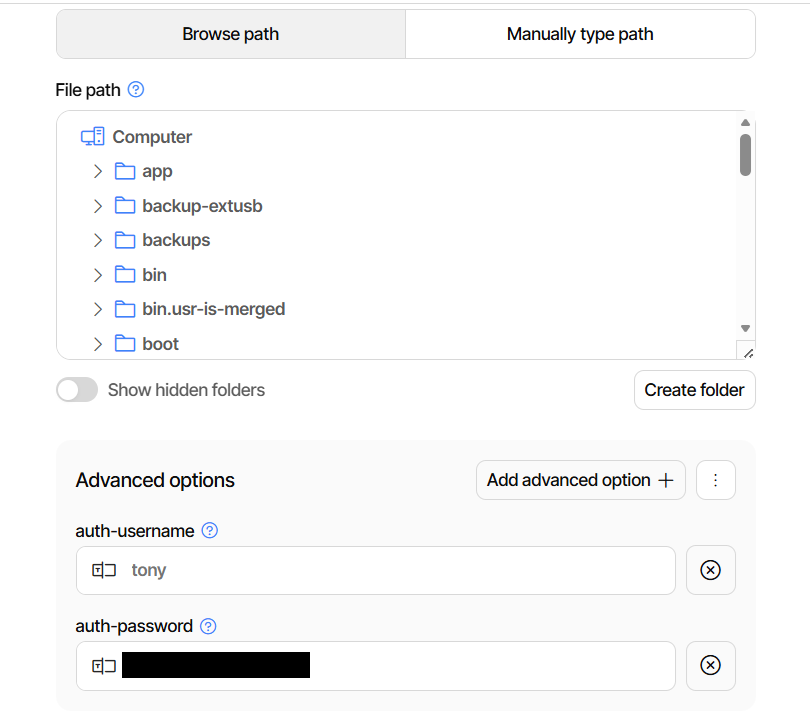Click Add advanced option button
810x713 pixels.
coord(581,480)
